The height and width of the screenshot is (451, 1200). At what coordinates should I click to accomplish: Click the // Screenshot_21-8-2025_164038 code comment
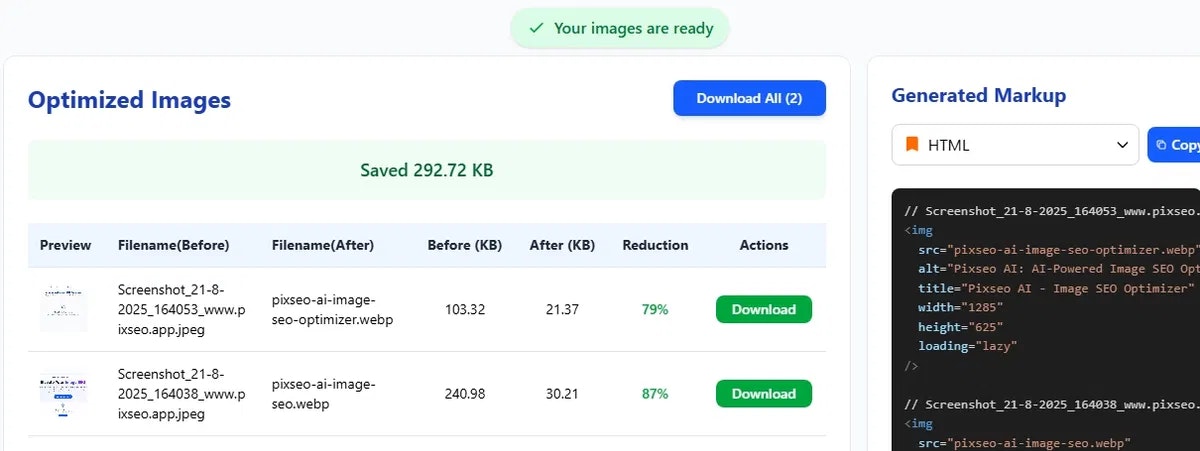(1051, 405)
